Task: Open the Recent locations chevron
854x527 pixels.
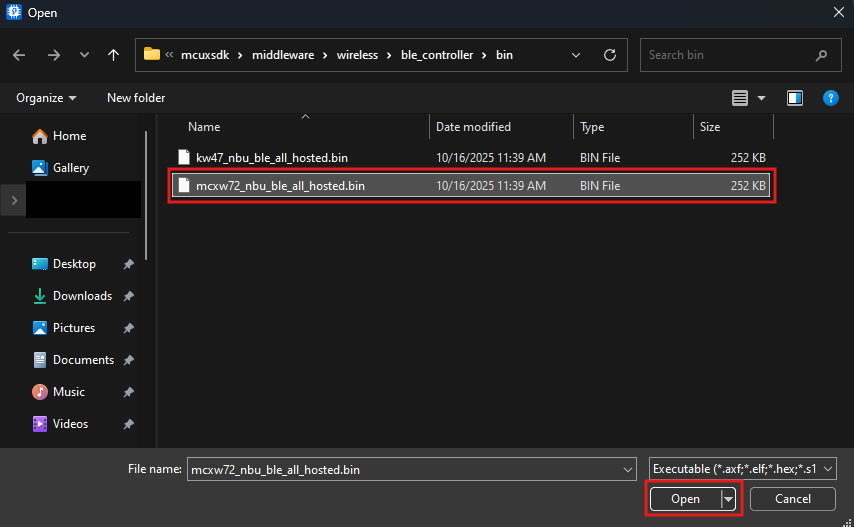Action: tap(84, 55)
